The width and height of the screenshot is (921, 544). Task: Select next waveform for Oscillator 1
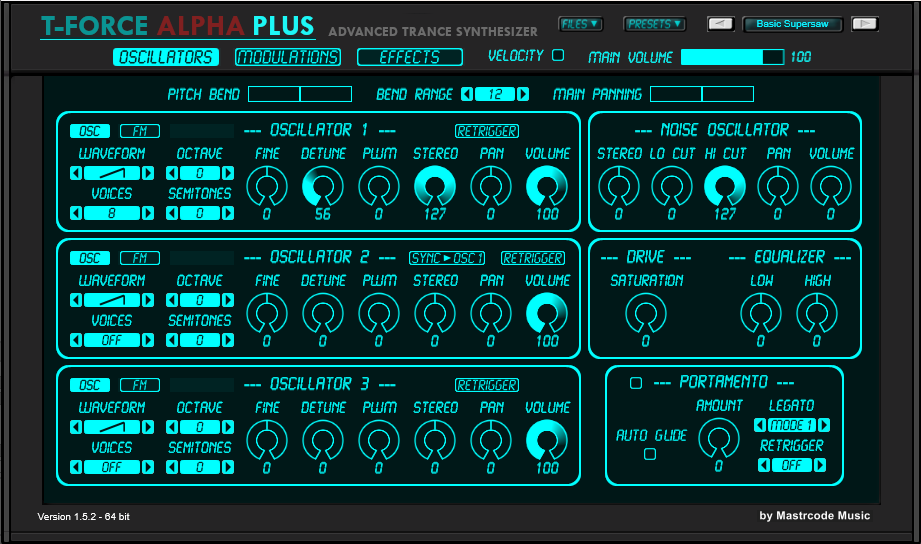(x=148, y=173)
